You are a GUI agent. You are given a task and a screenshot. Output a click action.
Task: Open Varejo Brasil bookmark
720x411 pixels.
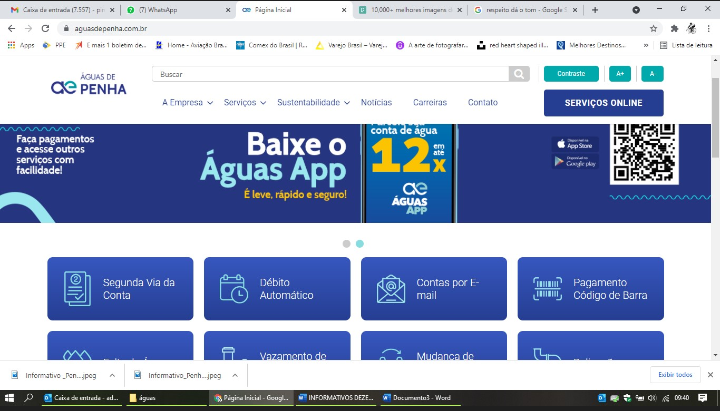352,45
